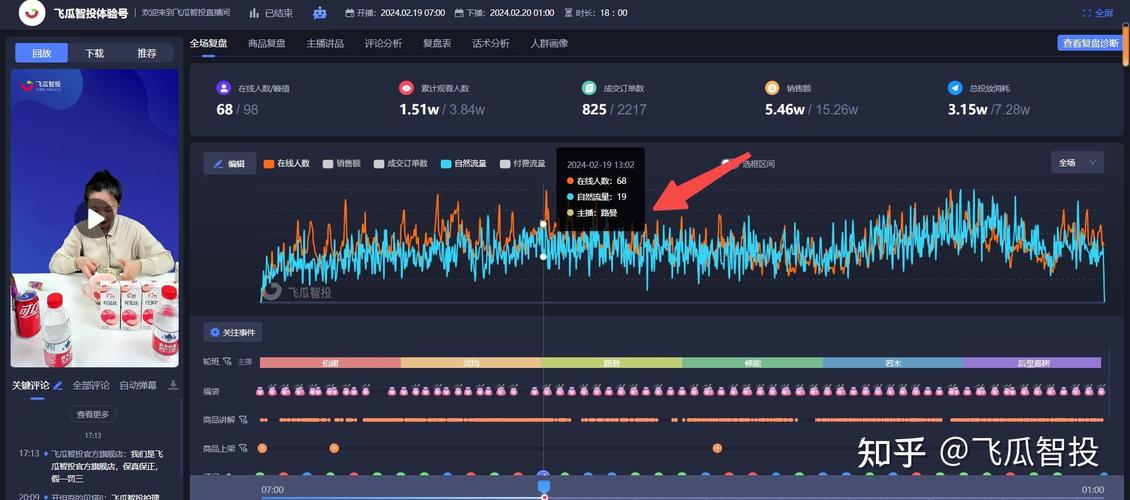
Task: Switch to the 商品复盘 tab
Action: click(266, 43)
